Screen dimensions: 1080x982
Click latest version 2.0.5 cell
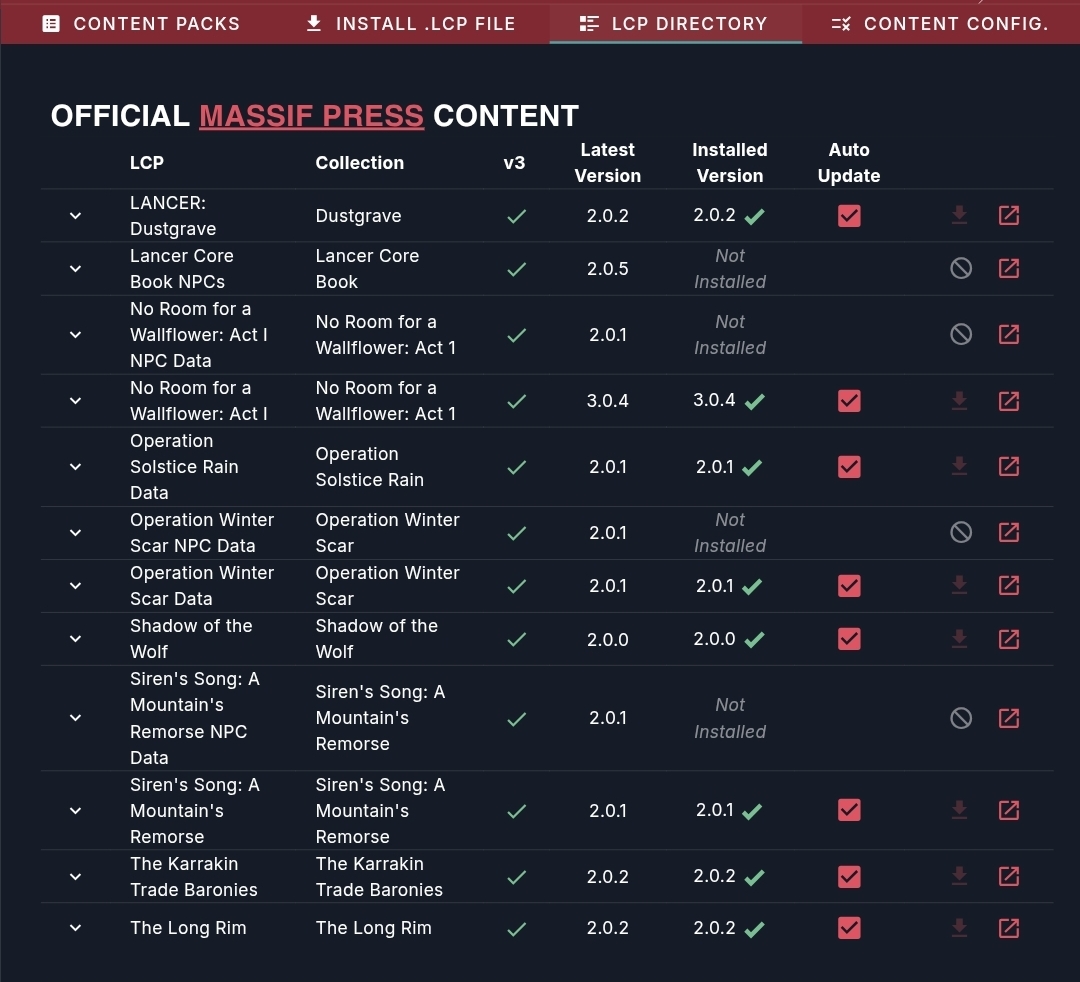(608, 269)
